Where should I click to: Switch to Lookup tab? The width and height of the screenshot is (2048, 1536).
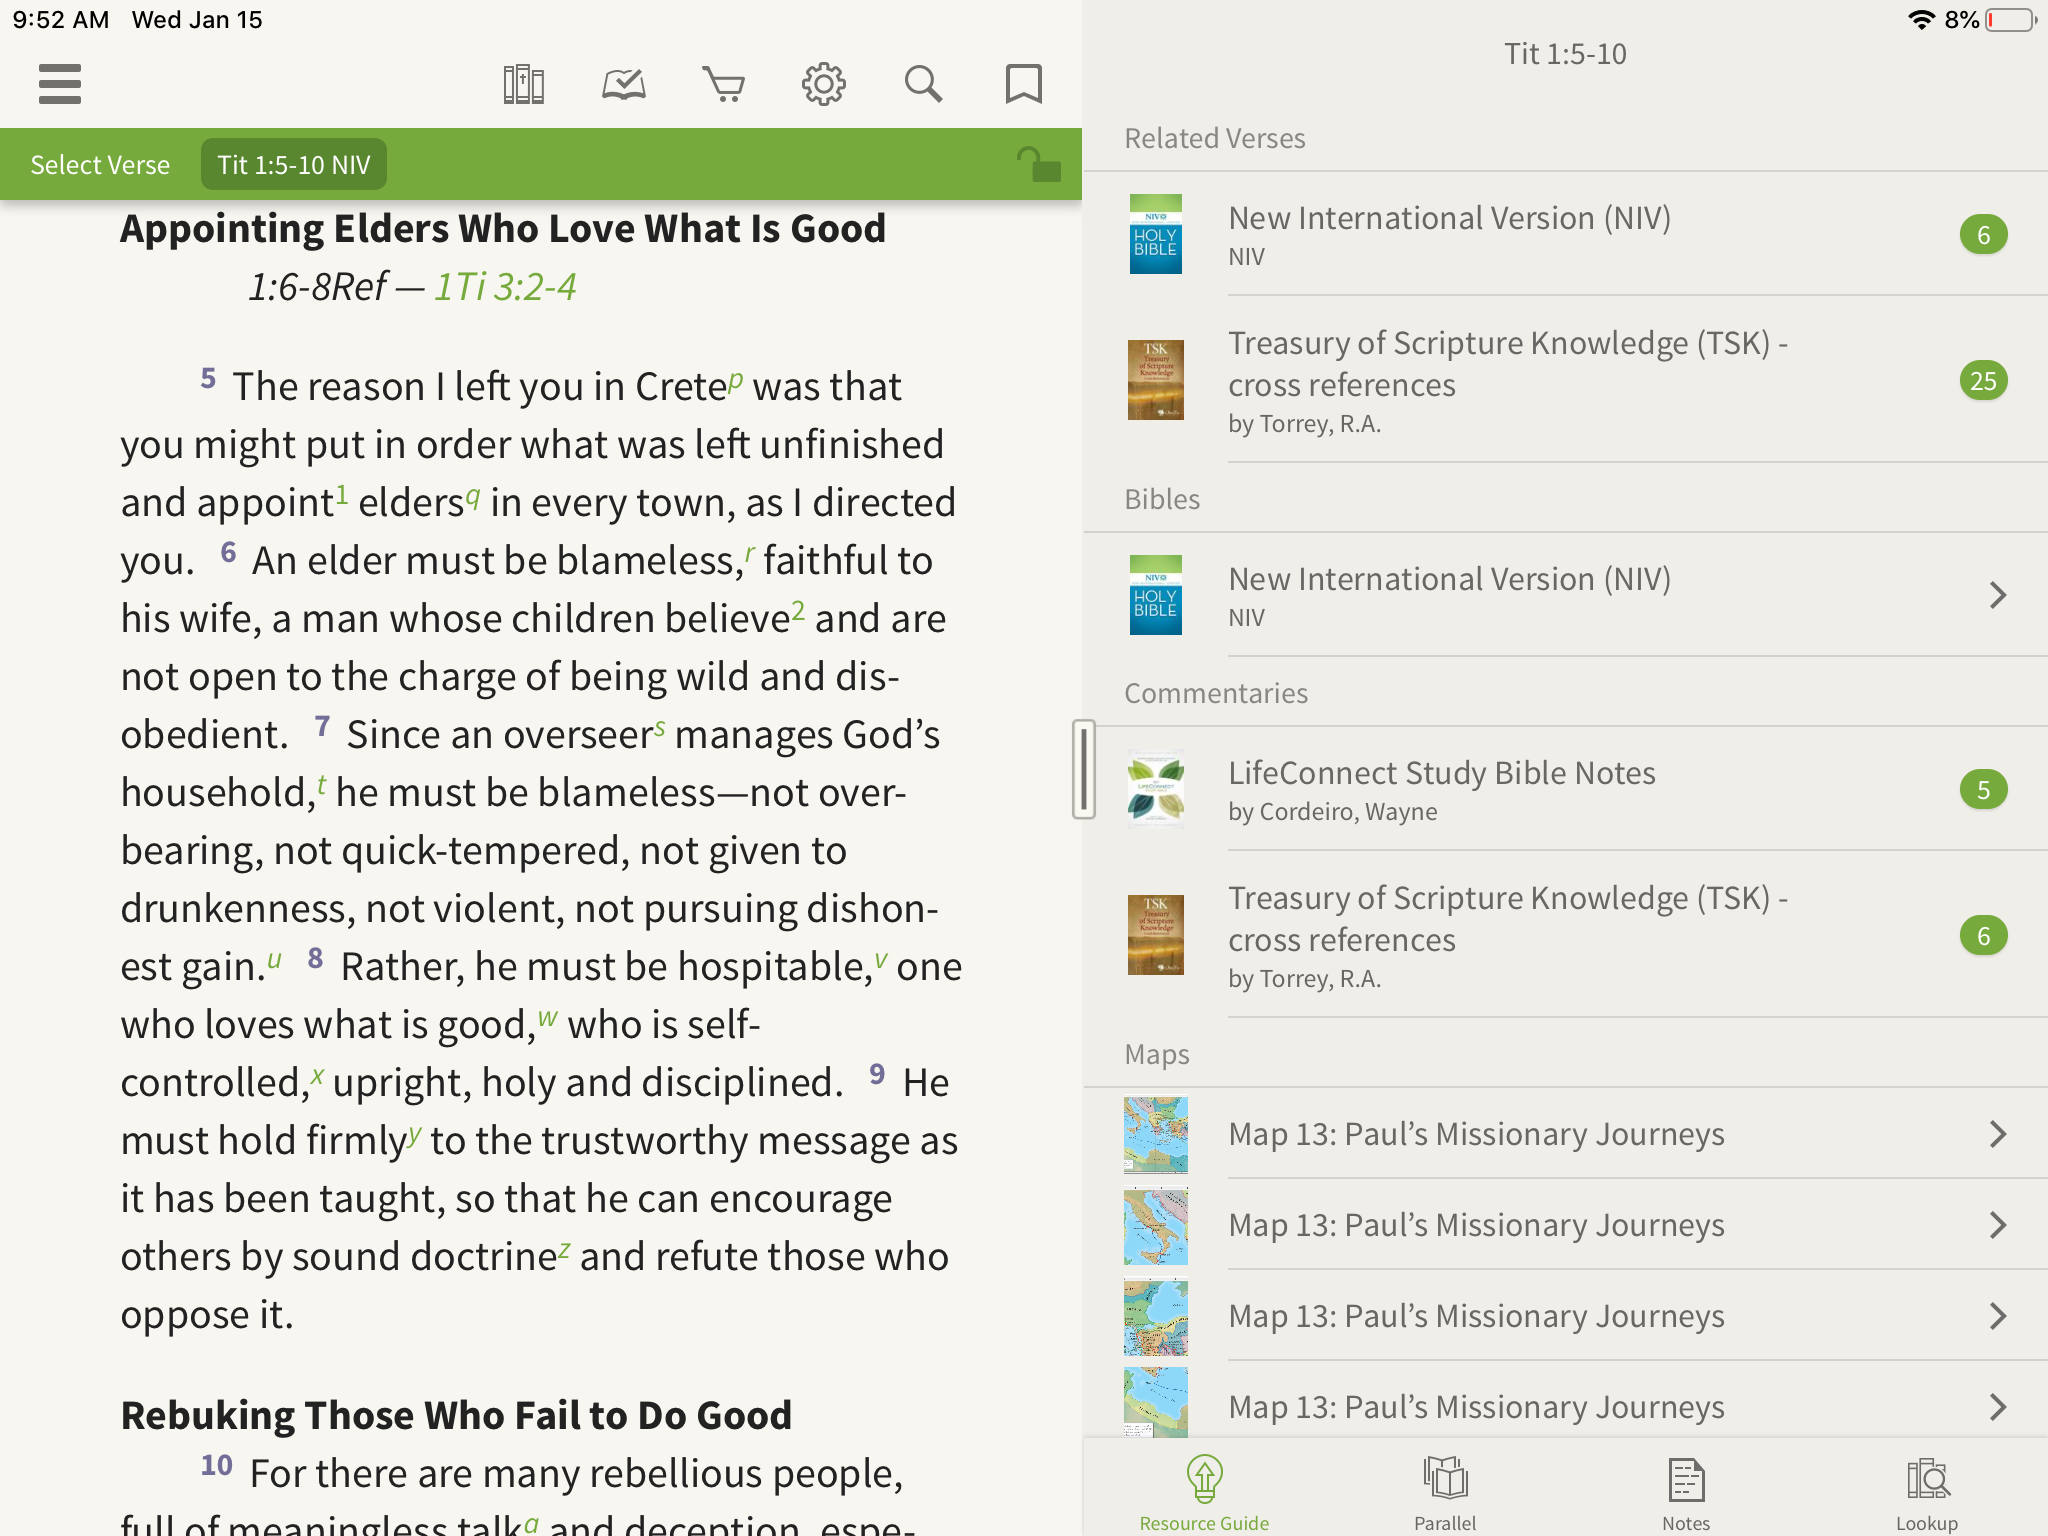click(1927, 1492)
